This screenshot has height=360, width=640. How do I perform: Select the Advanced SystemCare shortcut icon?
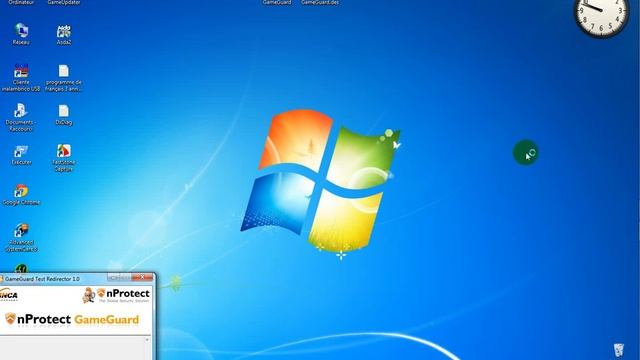click(21, 238)
